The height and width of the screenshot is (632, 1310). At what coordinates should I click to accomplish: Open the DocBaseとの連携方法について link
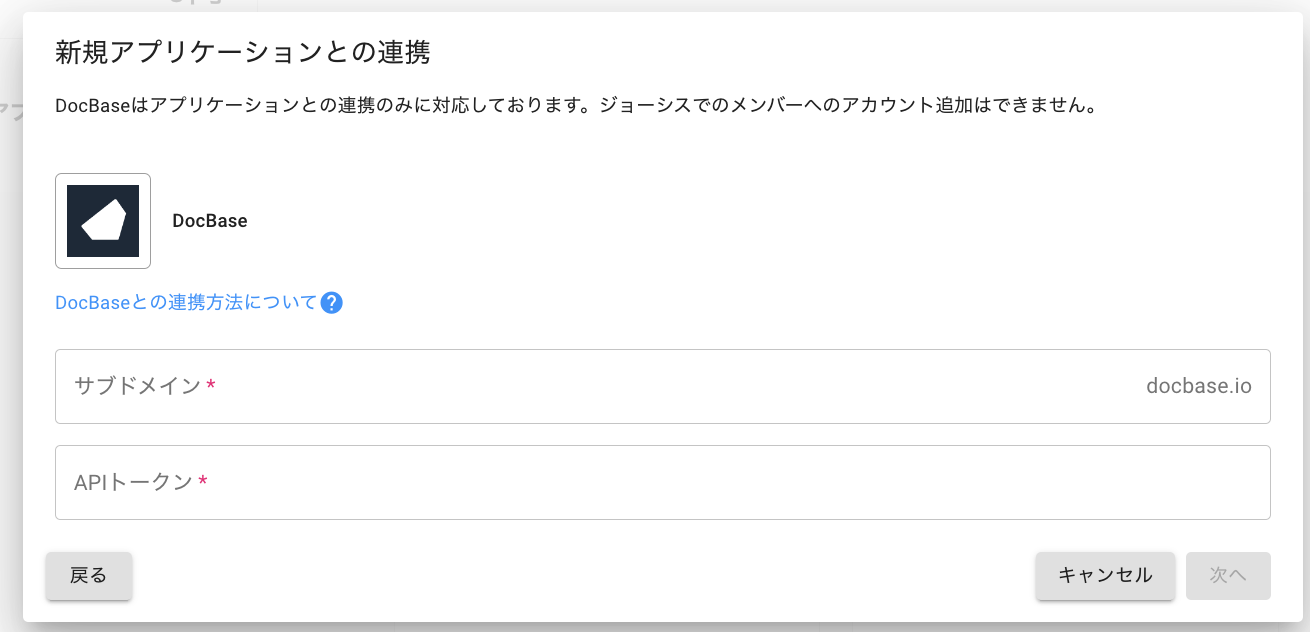(186, 303)
